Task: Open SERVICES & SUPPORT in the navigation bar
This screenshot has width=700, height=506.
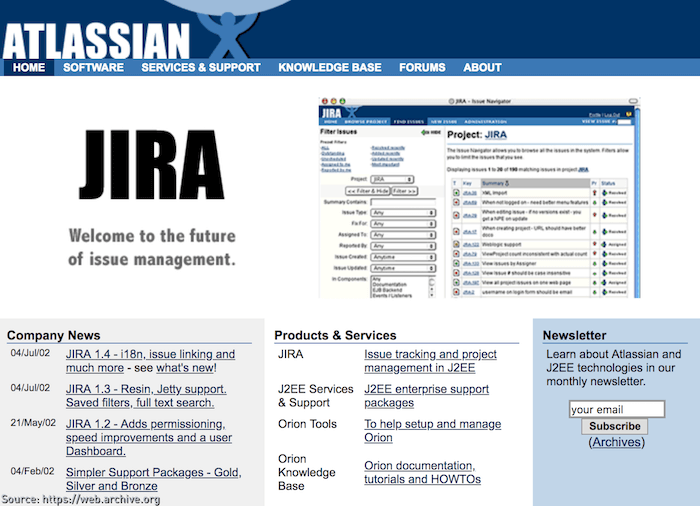Action: pyautogui.click(x=201, y=67)
